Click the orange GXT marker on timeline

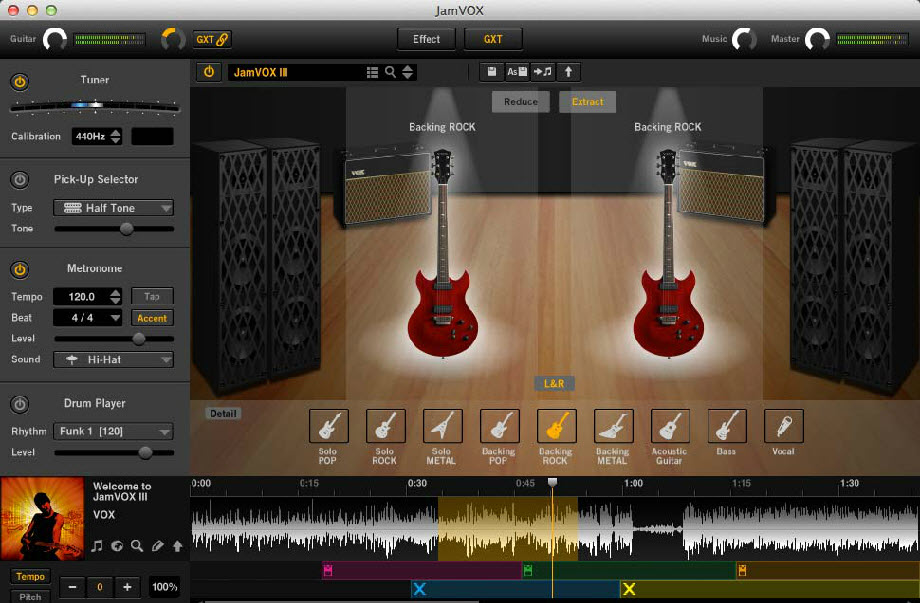click(742, 570)
